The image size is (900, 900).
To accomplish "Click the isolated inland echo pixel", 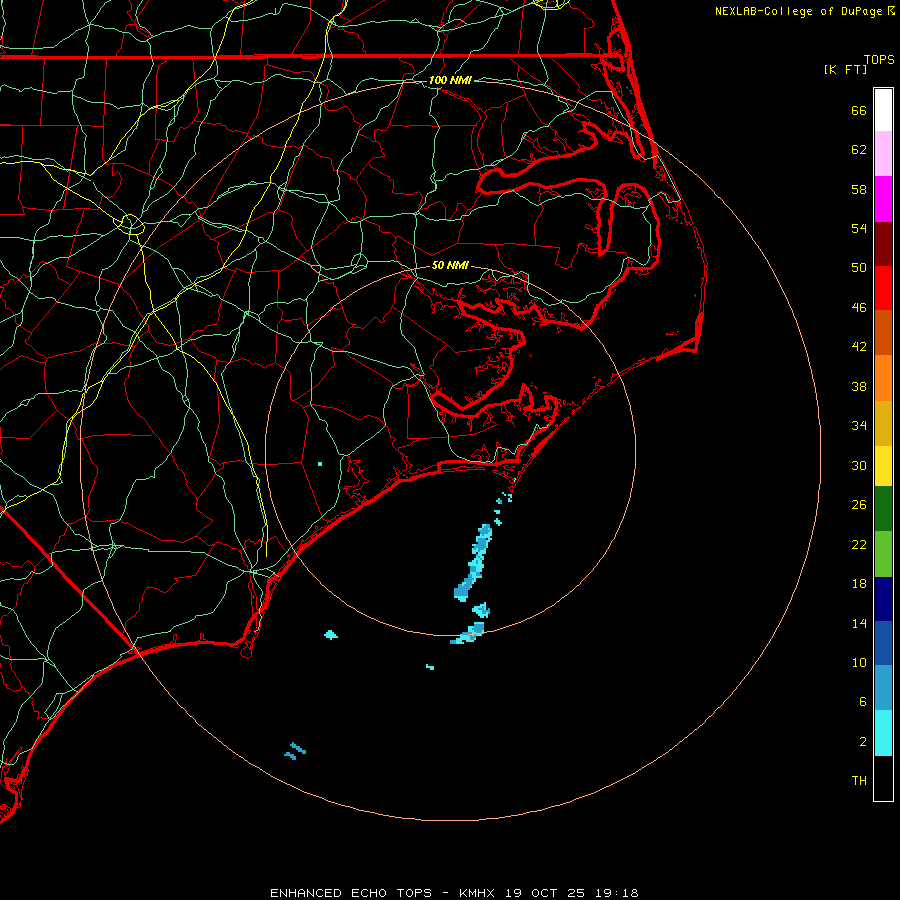I will [x=320, y=464].
